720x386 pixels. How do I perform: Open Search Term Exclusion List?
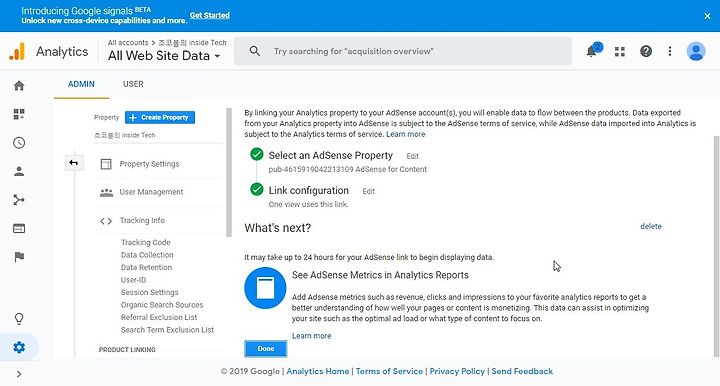pos(167,330)
